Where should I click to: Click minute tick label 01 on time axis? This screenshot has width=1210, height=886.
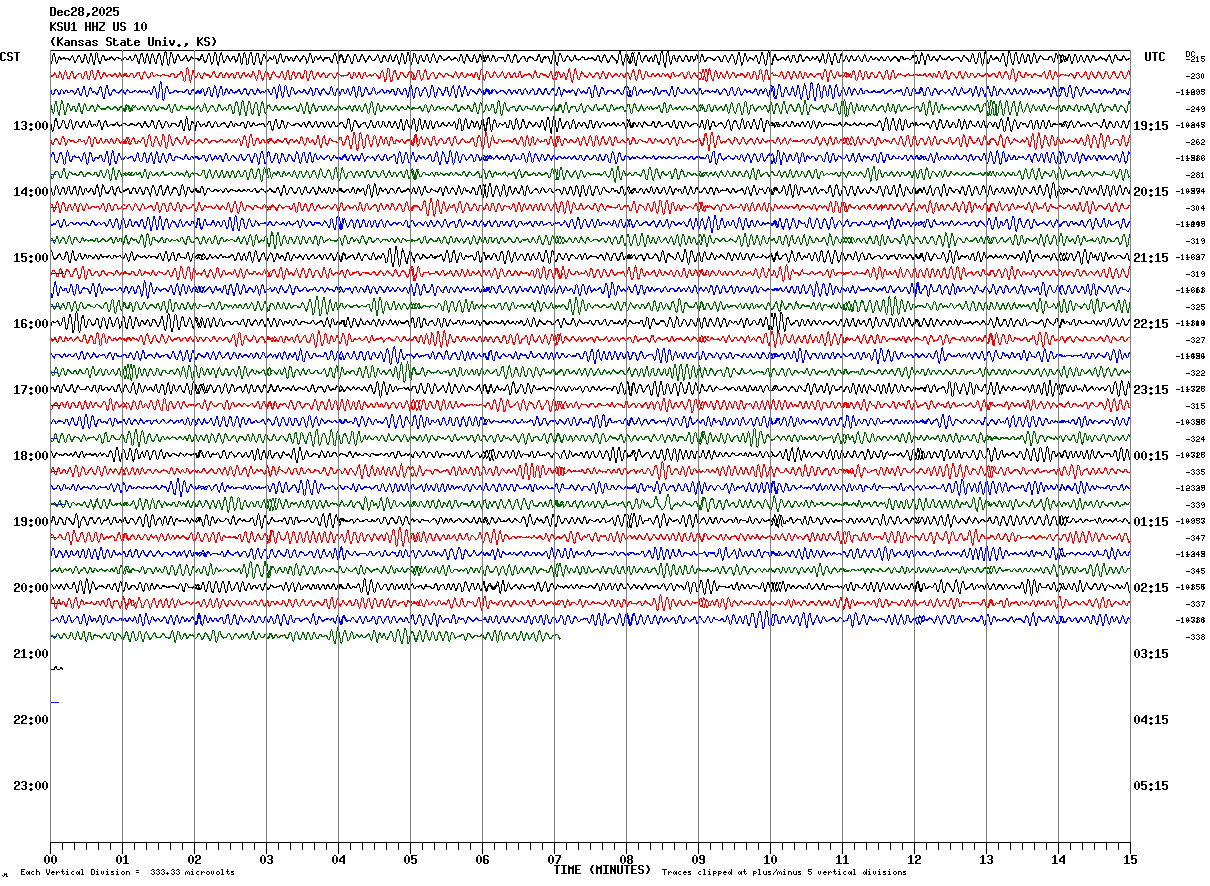tap(122, 860)
